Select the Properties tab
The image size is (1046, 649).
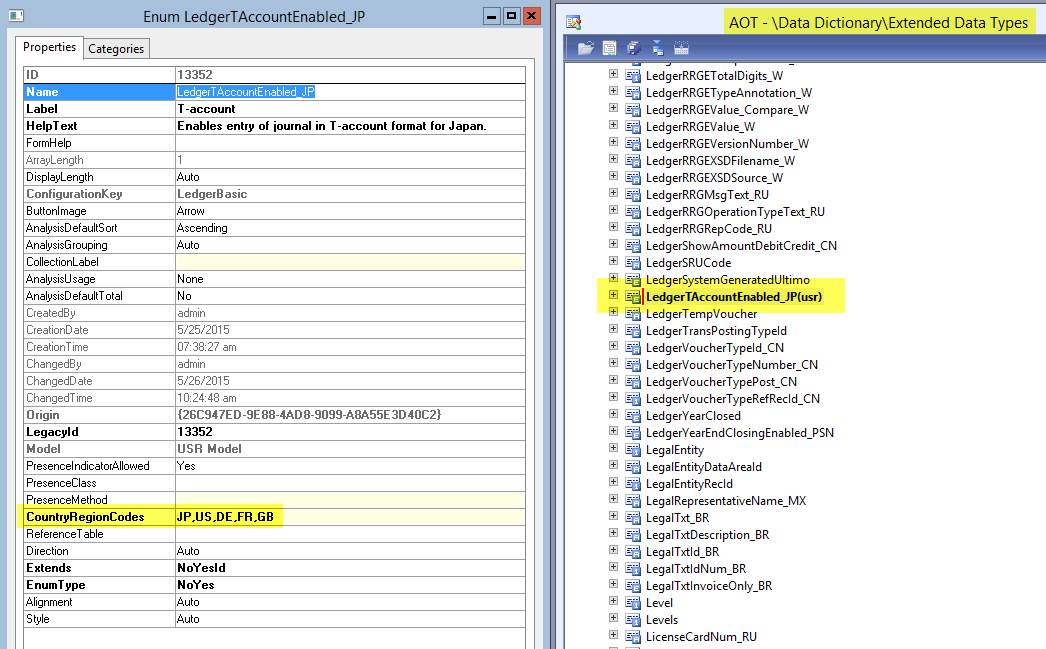pyautogui.click(x=49, y=47)
